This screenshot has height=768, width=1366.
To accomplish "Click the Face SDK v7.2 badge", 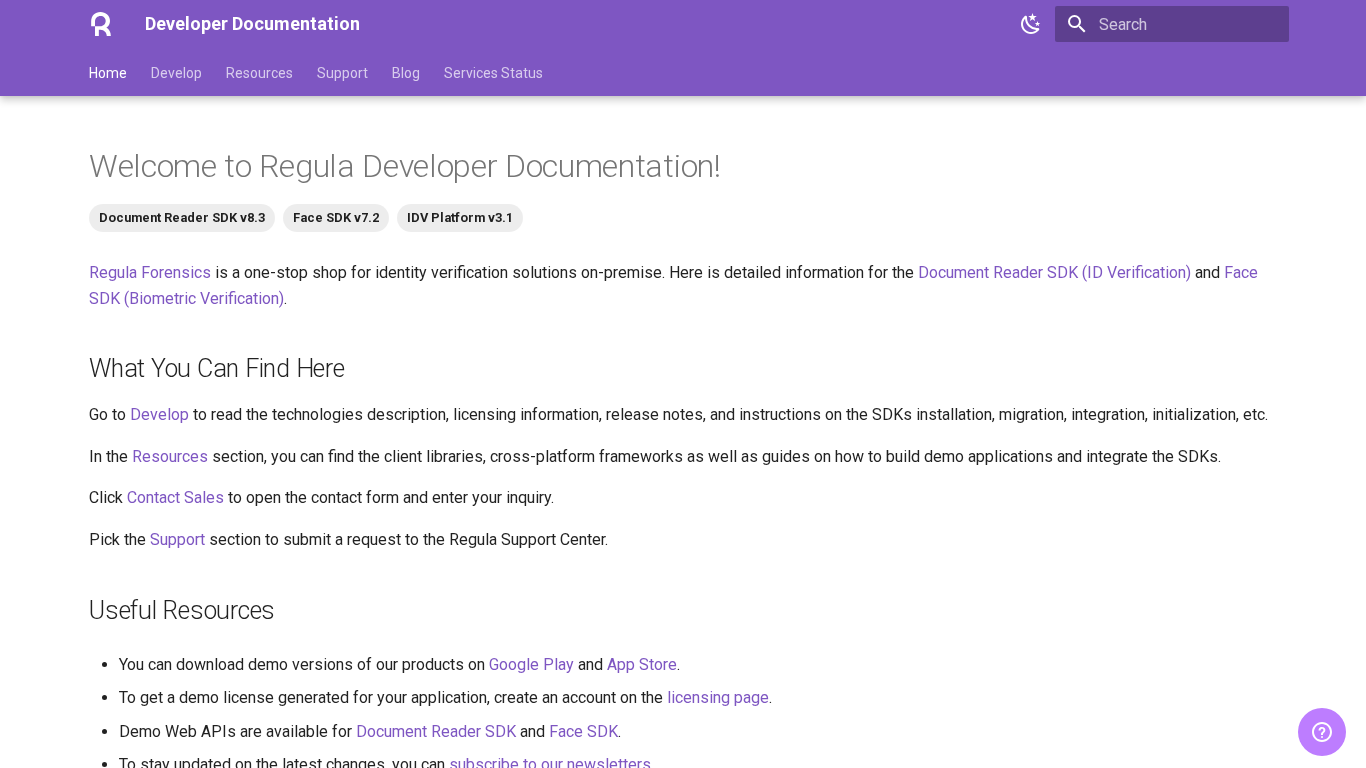I will 336,218.
